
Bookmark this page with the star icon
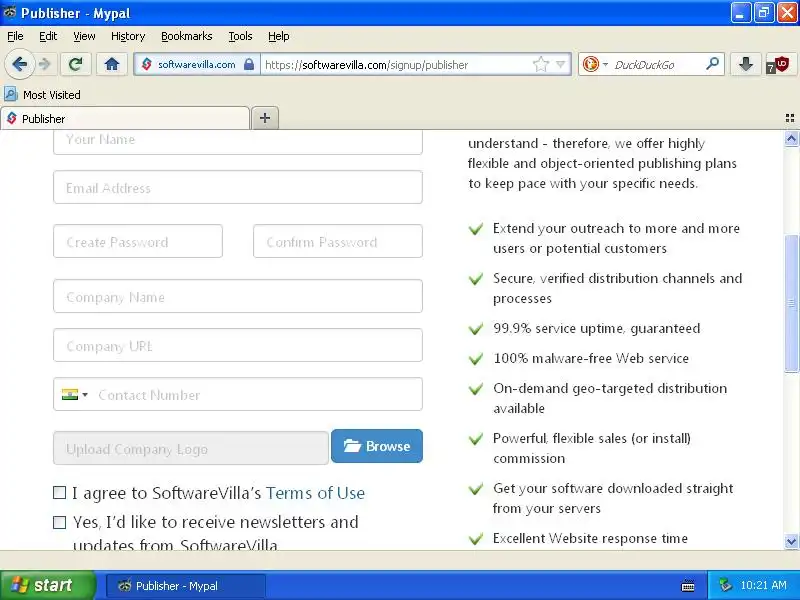point(541,64)
